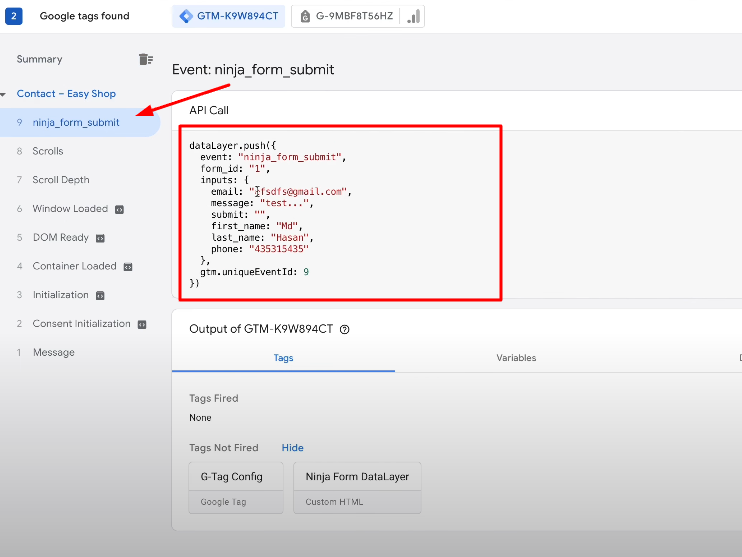
Task: Collapse the Contact – Easy Shop group
Action: (x=3, y=94)
